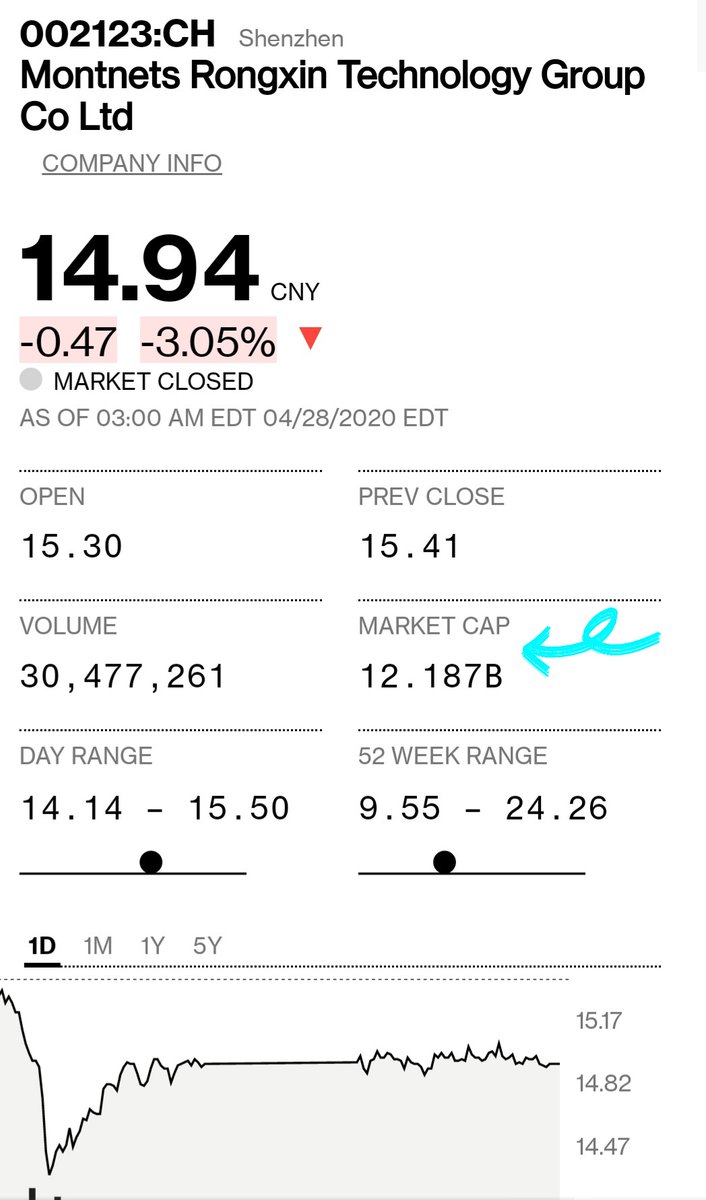706x1200 pixels.
Task: Click the -0.47 price change badge
Action: [68, 342]
